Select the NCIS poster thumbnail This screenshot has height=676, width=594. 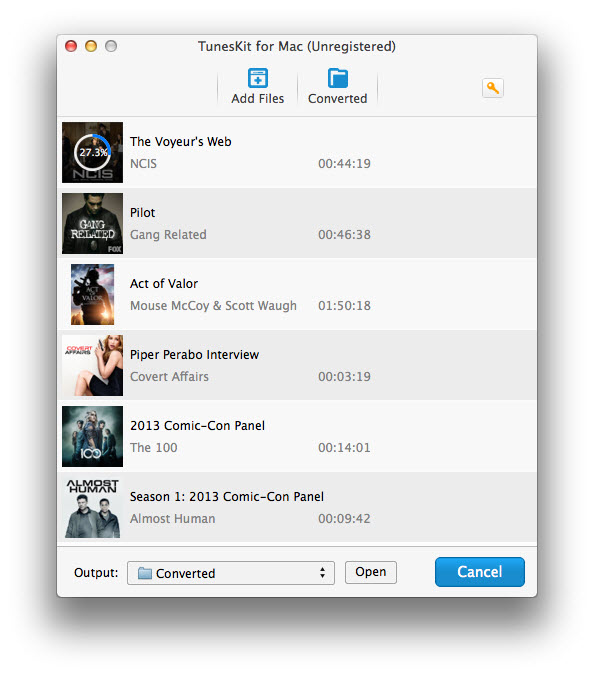[x=92, y=152]
